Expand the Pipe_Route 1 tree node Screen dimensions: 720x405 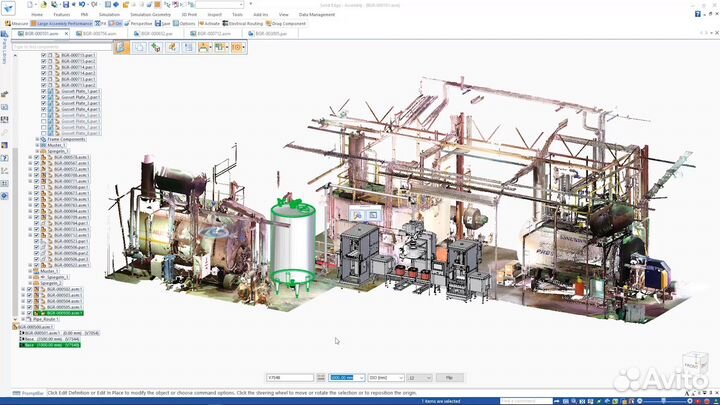(22, 319)
